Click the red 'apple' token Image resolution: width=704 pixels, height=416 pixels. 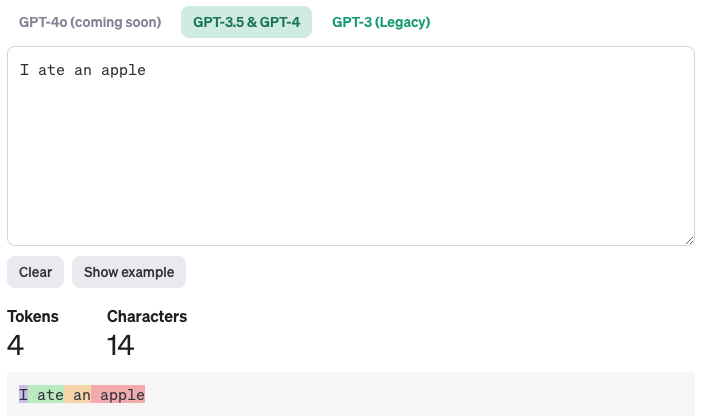tap(118, 394)
